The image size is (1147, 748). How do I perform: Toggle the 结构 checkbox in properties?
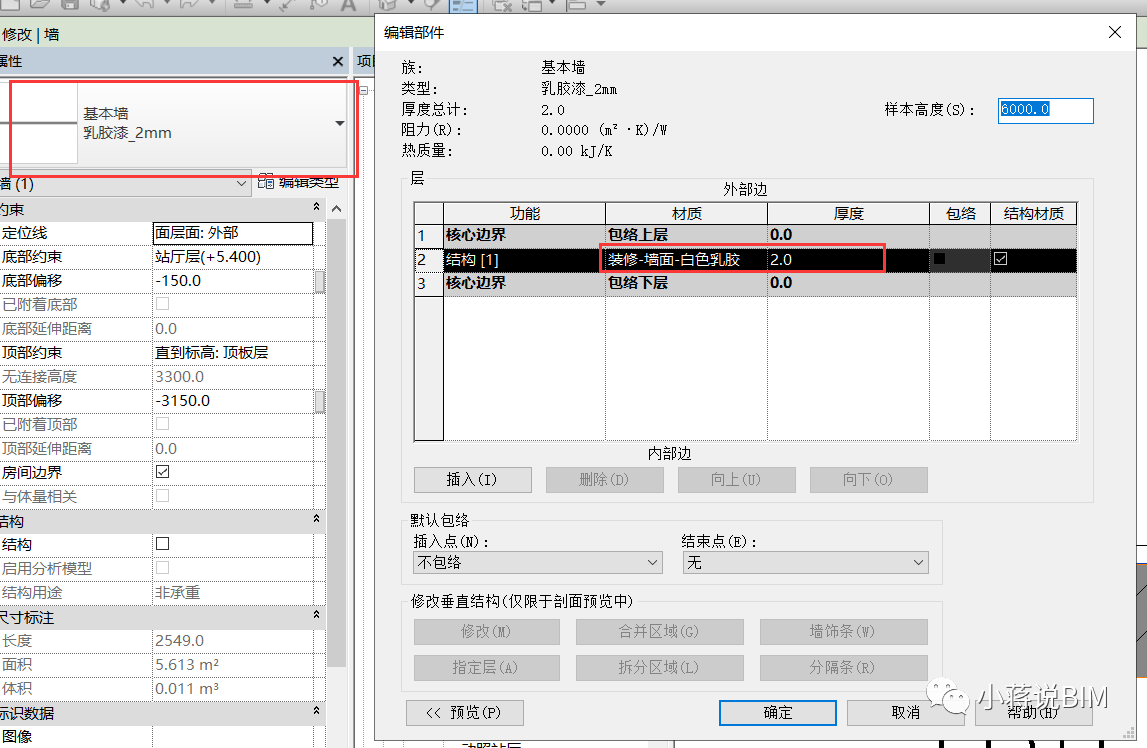coord(162,543)
